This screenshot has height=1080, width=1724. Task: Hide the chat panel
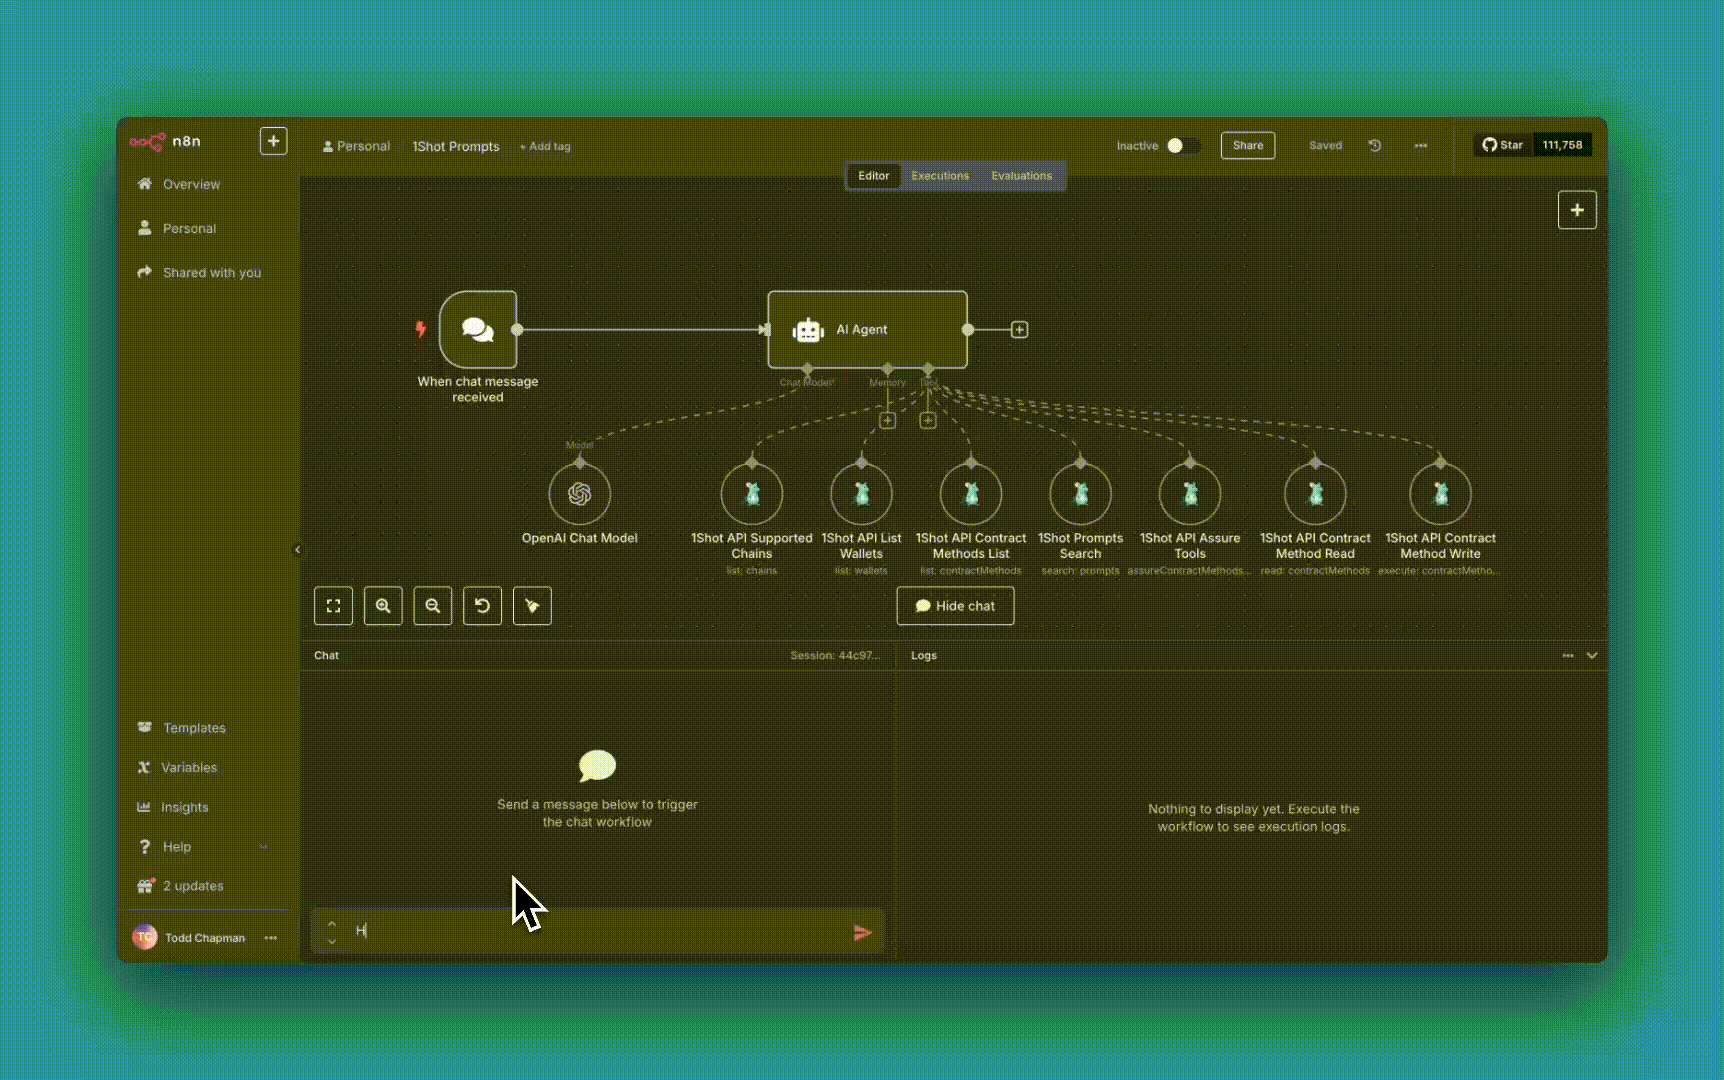point(955,606)
